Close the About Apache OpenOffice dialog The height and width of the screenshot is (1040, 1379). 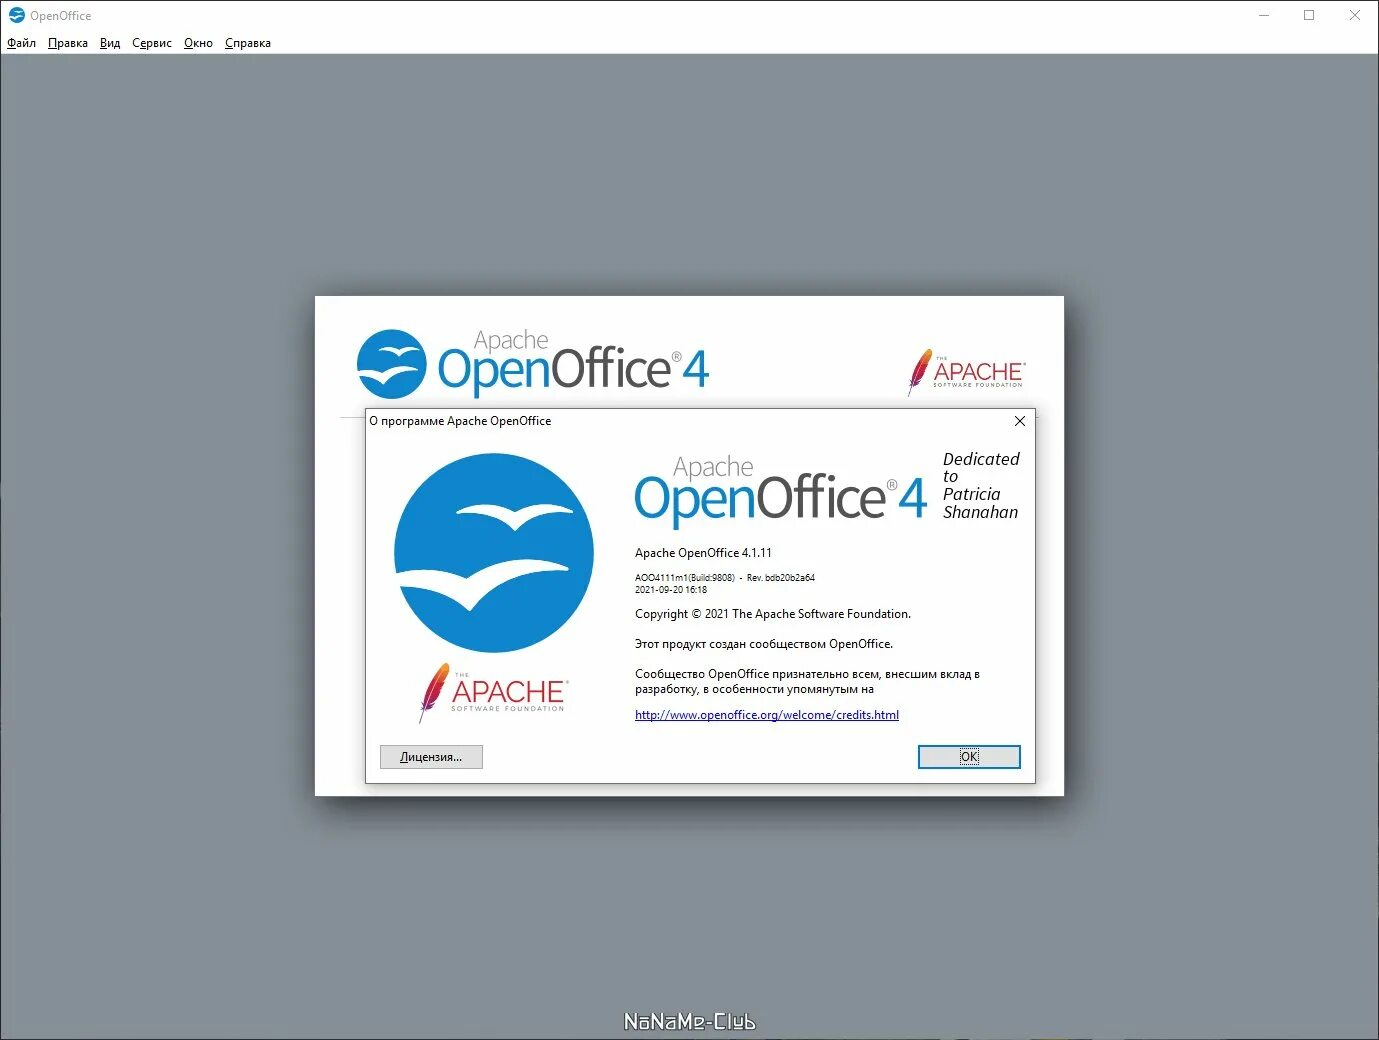tap(1020, 421)
